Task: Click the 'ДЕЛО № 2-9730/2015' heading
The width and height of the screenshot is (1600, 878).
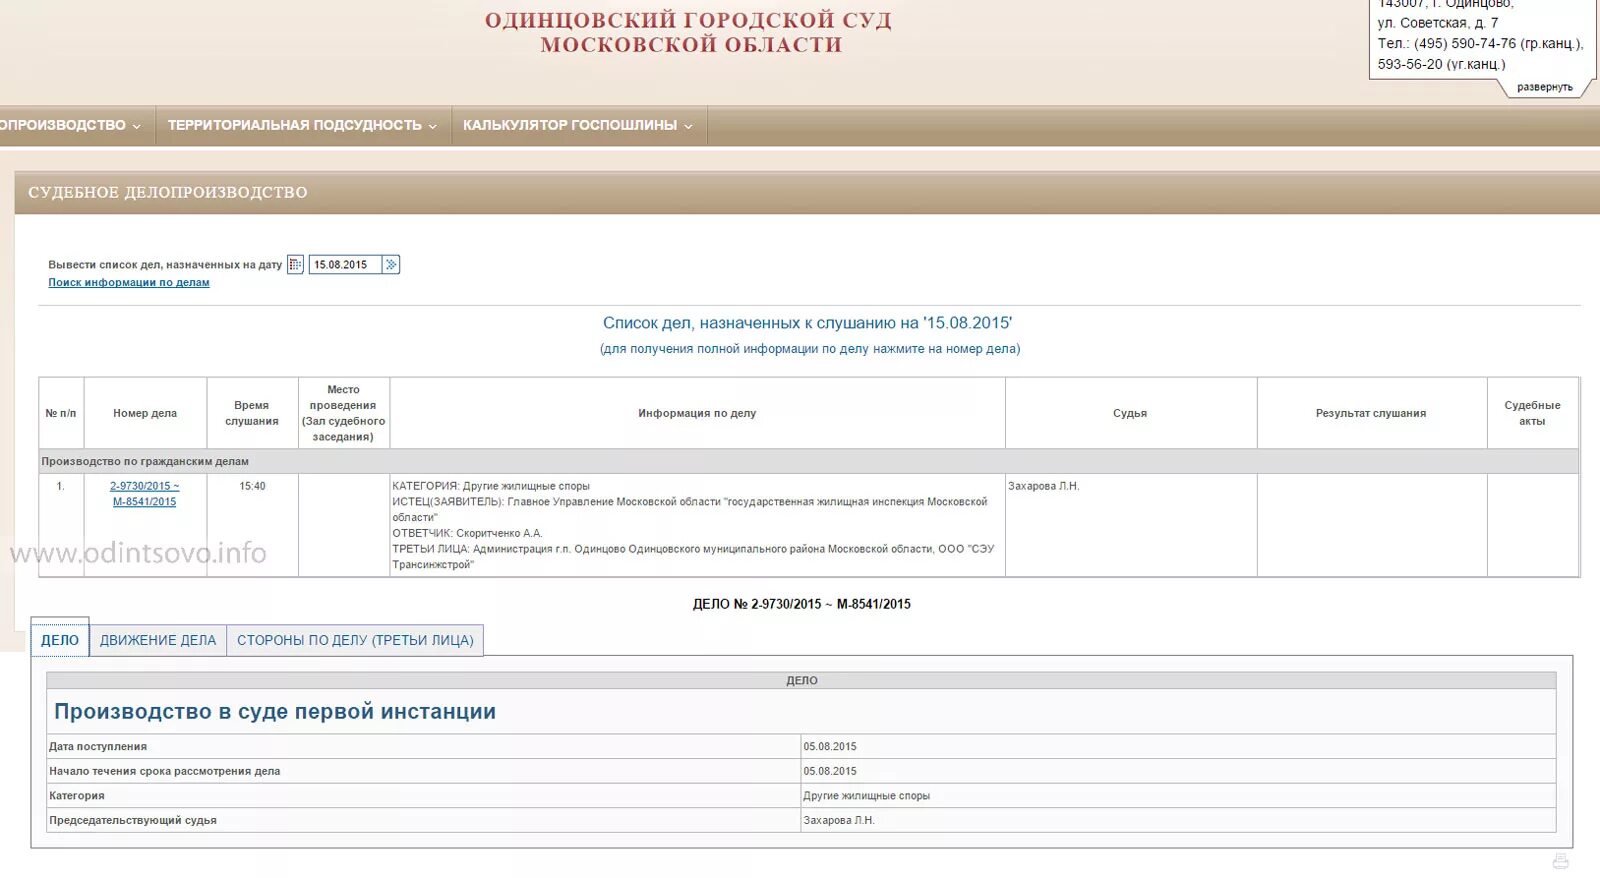Action: coord(802,604)
